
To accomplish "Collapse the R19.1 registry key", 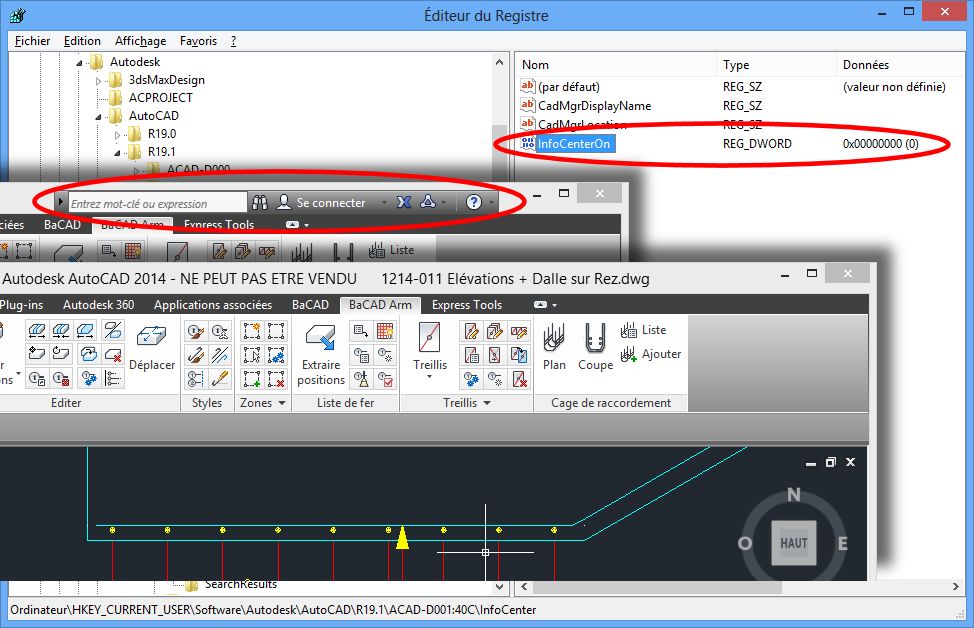I will click(x=117, y=153).
